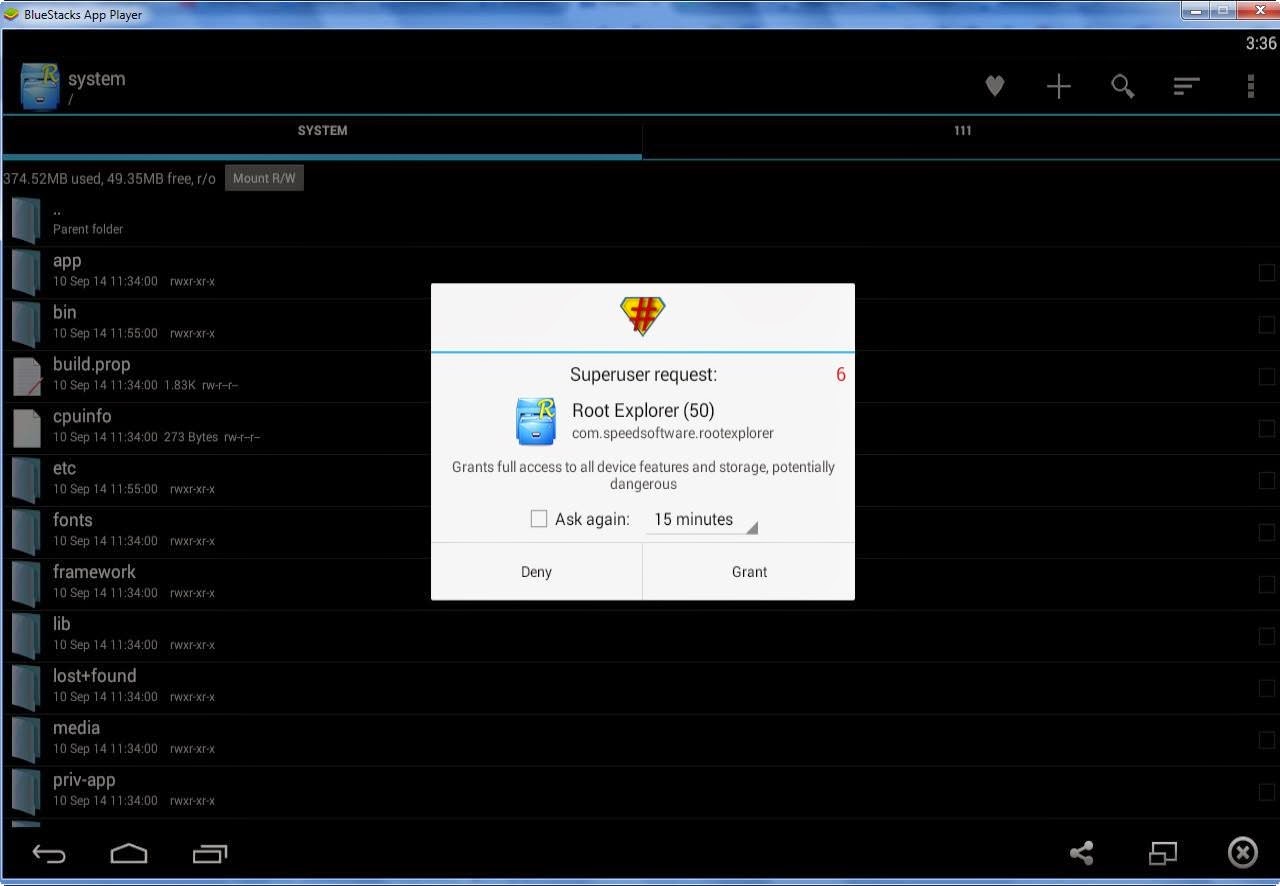Open the sort options icon
The height and width of the screenshot is (886, 1280).
pyautogui.click(x=1186, y=86)
